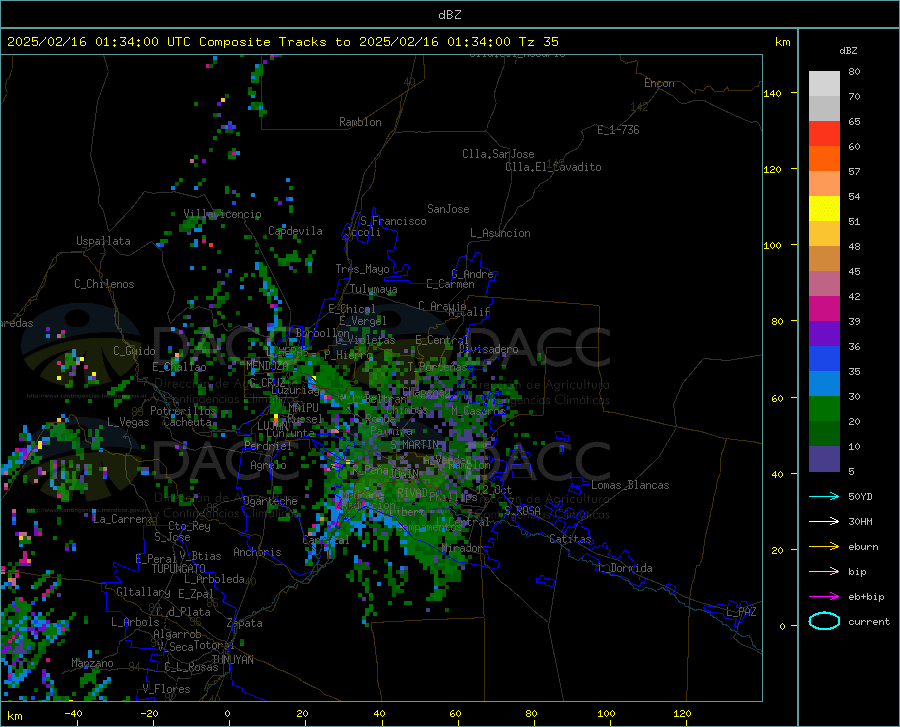900x727 pixels.
Task: Click the Clla.SanJose map label
Action: click(498, 154)
